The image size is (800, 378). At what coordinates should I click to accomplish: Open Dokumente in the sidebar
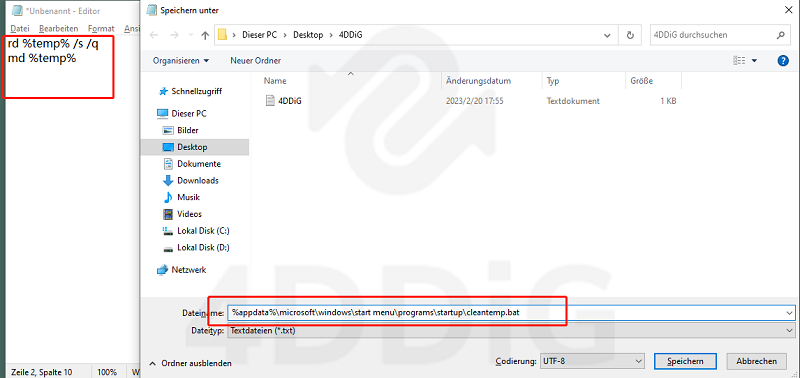(x=198, y=164)
